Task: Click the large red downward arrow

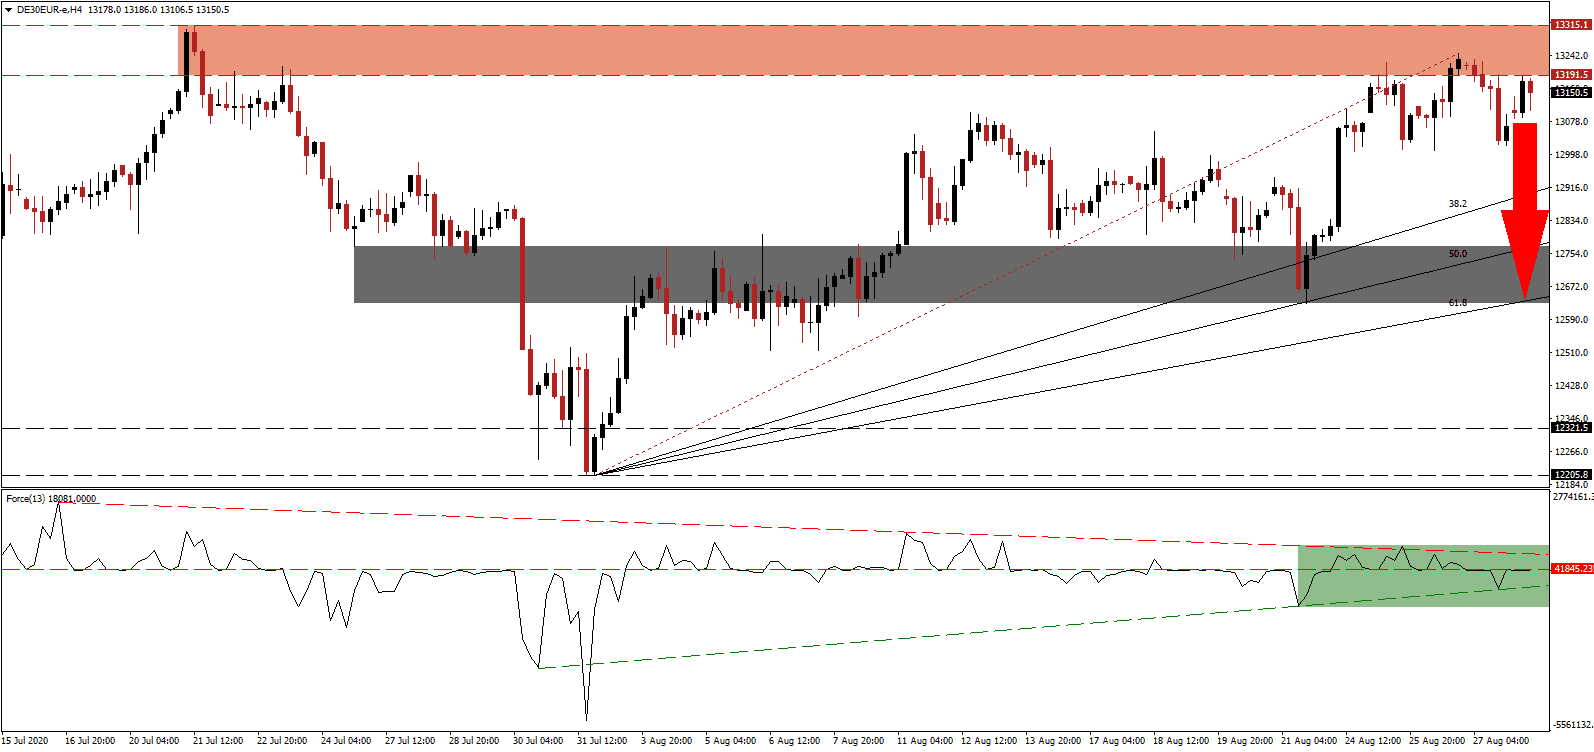Action: pyautogui.click(x=1524, y=210)
